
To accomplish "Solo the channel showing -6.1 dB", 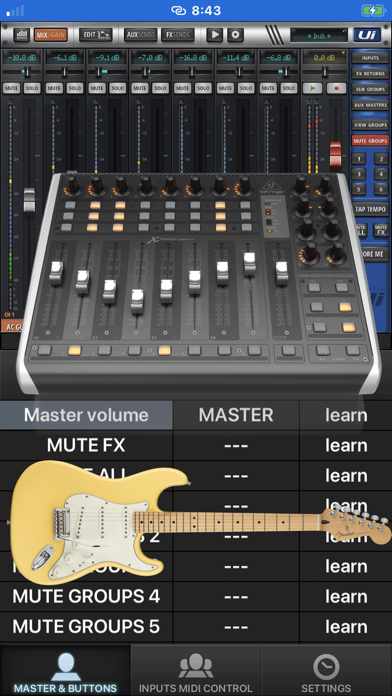I will [x=75, y=88].
